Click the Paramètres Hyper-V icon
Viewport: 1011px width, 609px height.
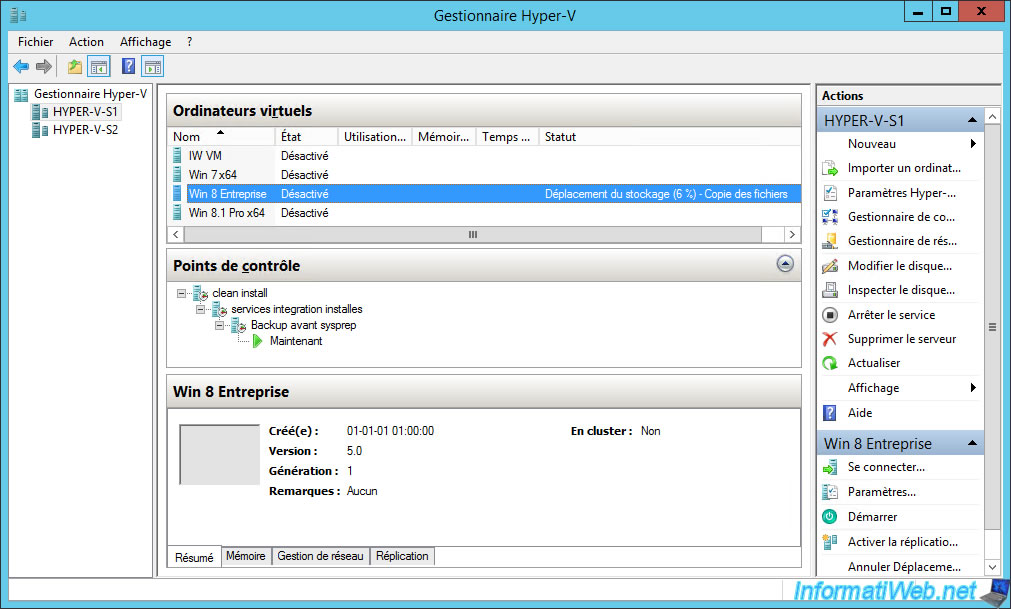pyautogui.click(x=830, y=193)
